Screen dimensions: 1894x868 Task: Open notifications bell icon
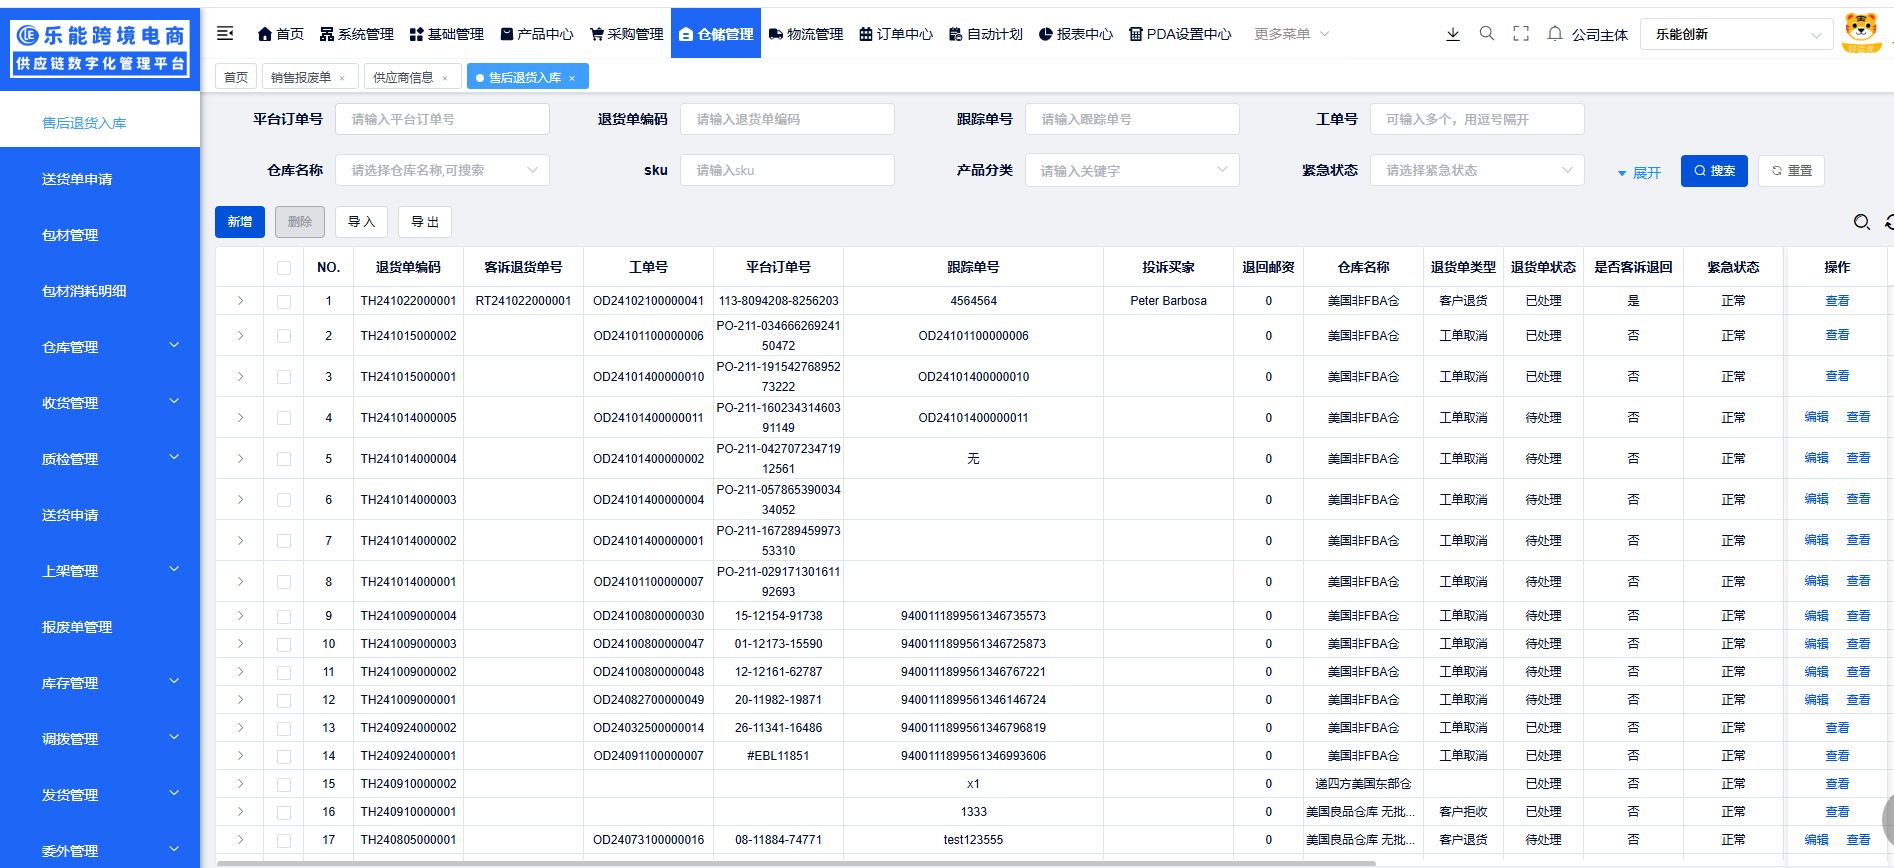[x=1554, y=34]
